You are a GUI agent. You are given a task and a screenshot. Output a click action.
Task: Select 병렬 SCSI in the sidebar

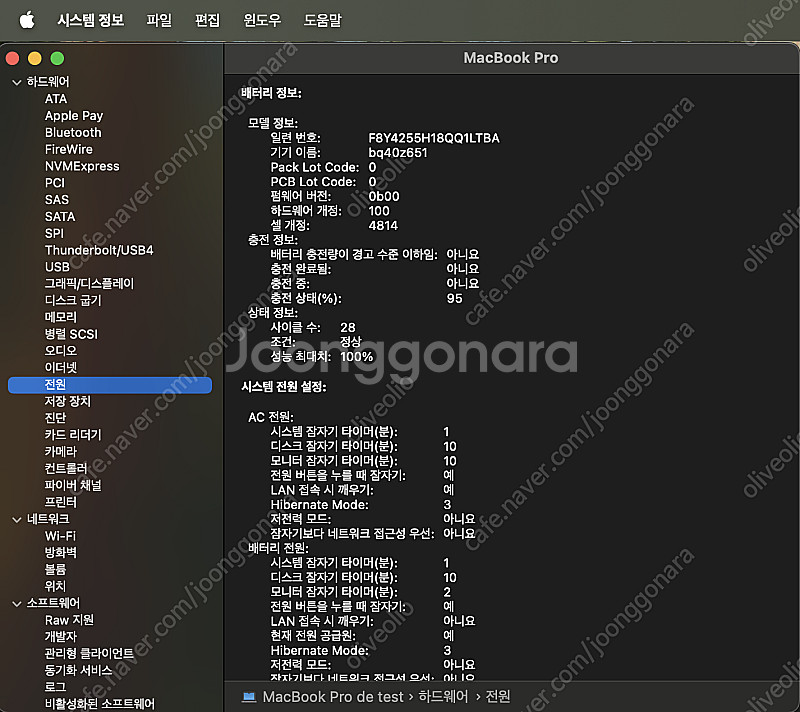pos(71,334)
